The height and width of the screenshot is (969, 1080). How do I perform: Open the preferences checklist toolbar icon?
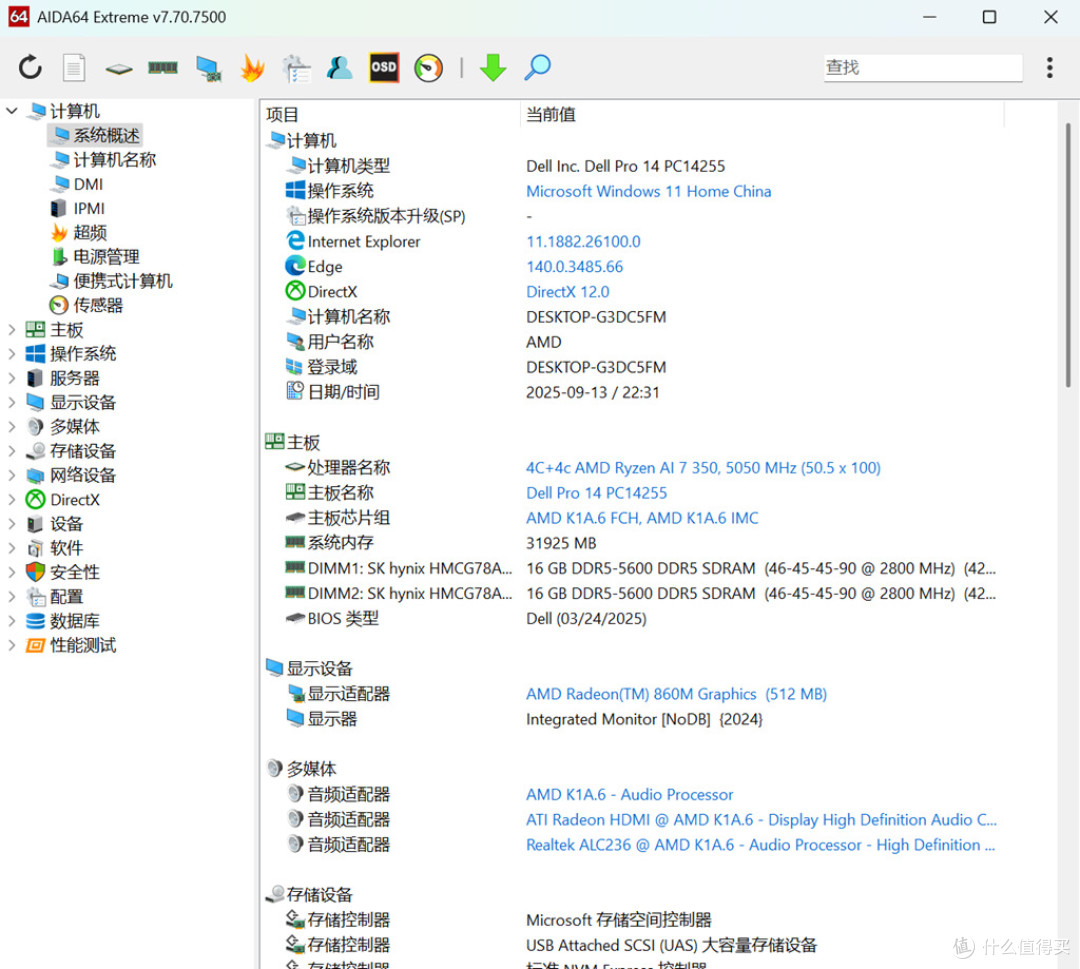tap(297, 68)
